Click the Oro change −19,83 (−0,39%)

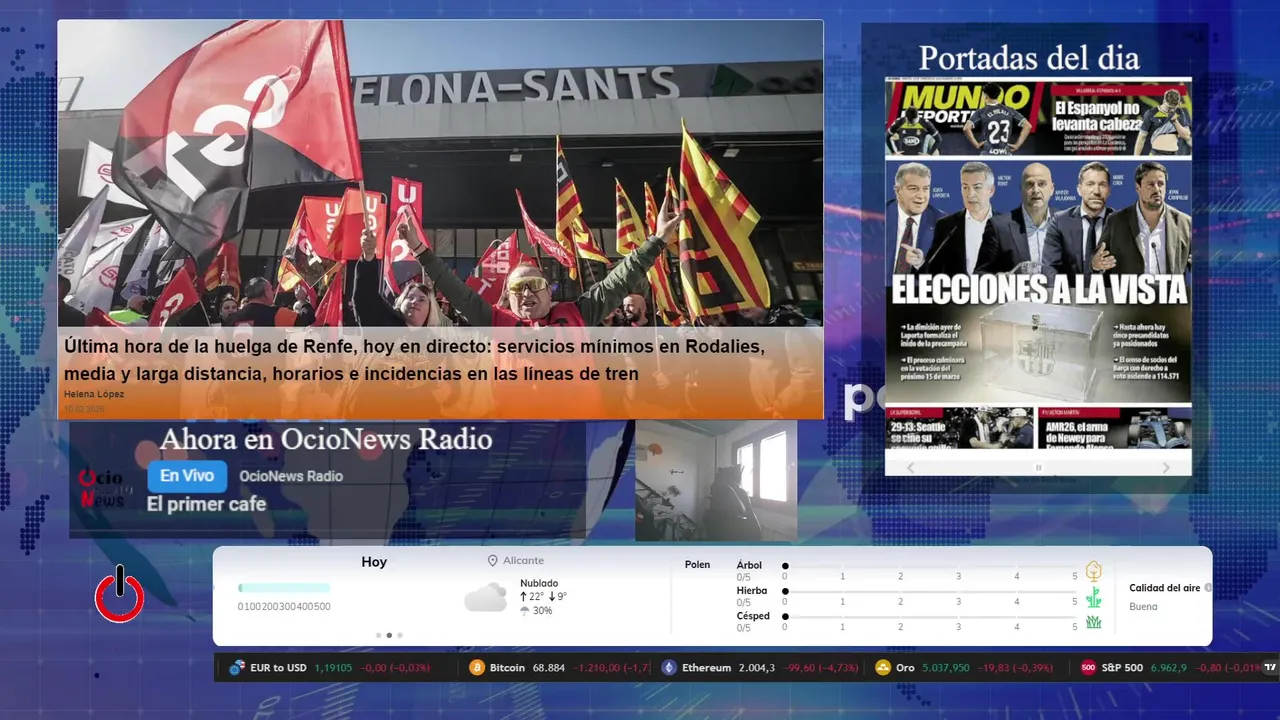pyautogui.click(x=1016, y=668)
